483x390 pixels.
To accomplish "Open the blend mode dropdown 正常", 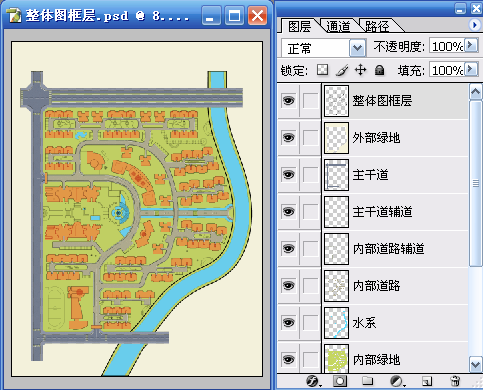I will coord(324,48).
